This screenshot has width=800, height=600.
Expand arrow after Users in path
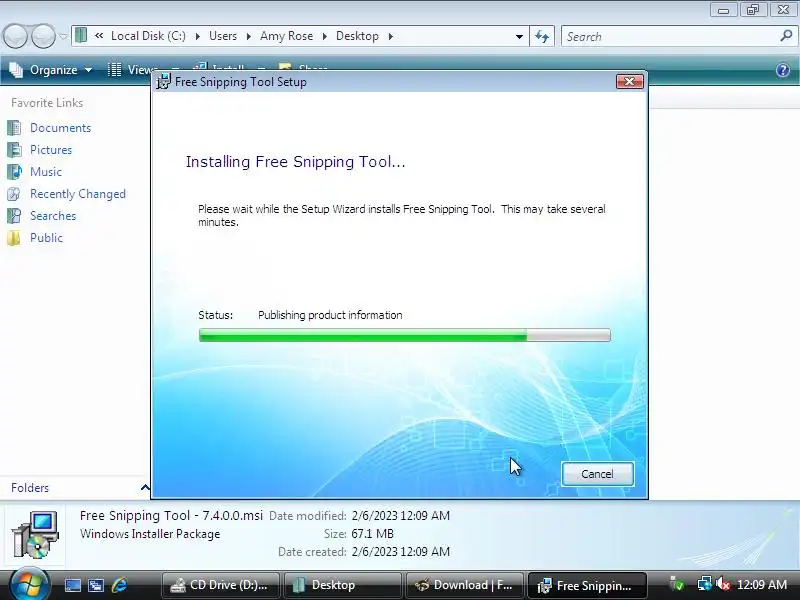[x=248, y=37]
